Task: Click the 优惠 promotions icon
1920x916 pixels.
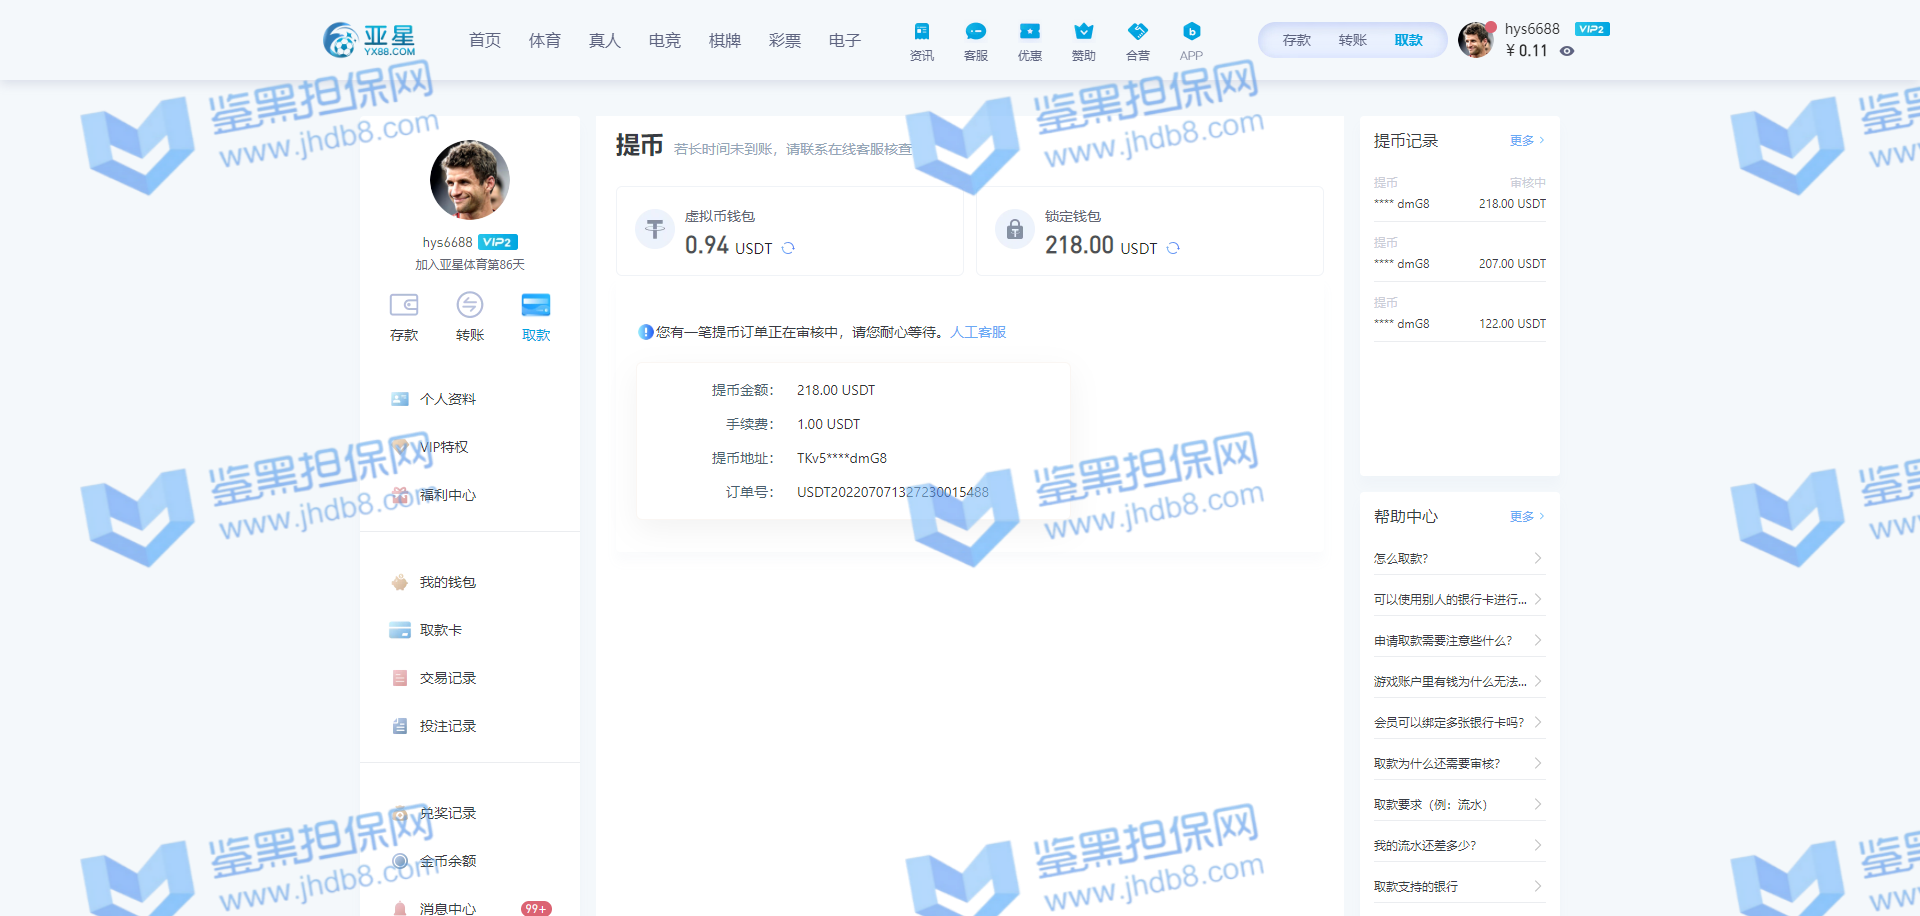Action: point(1029,33)
